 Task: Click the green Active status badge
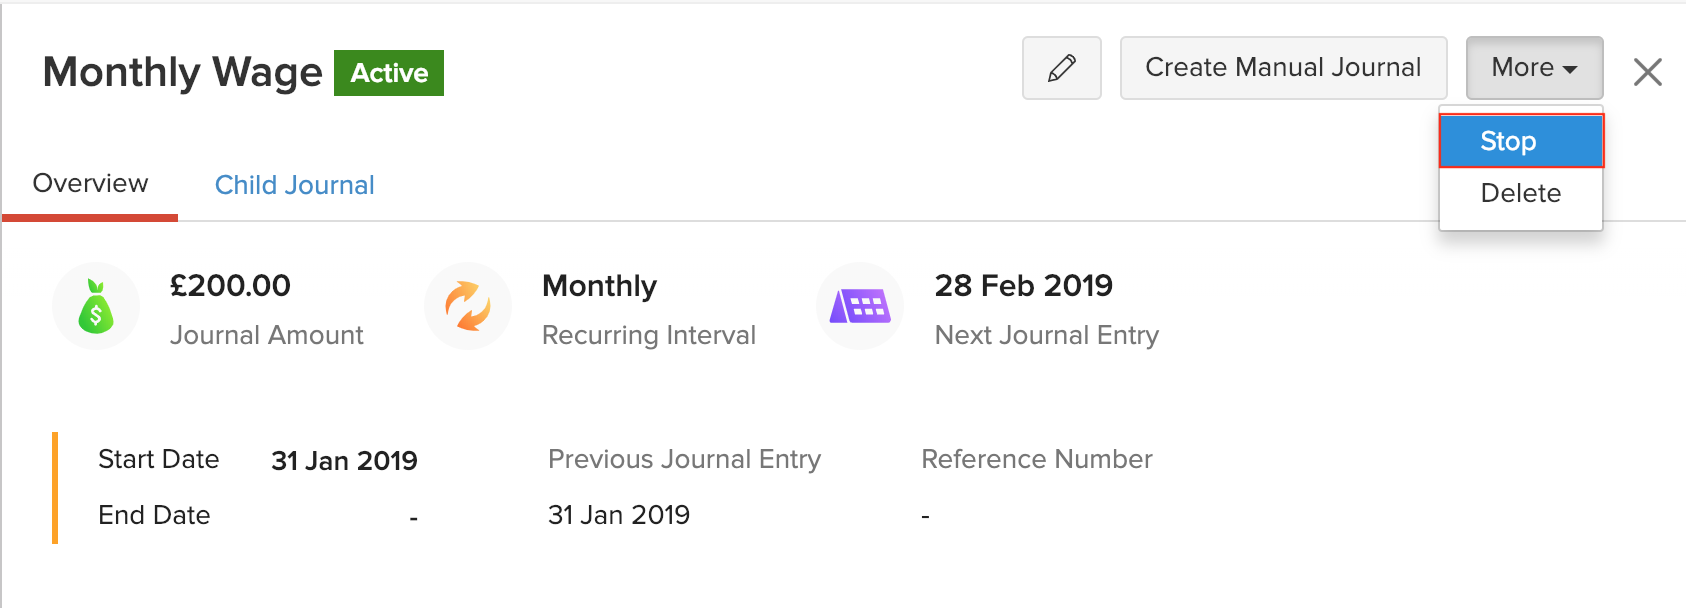click(x=389, y=73)
